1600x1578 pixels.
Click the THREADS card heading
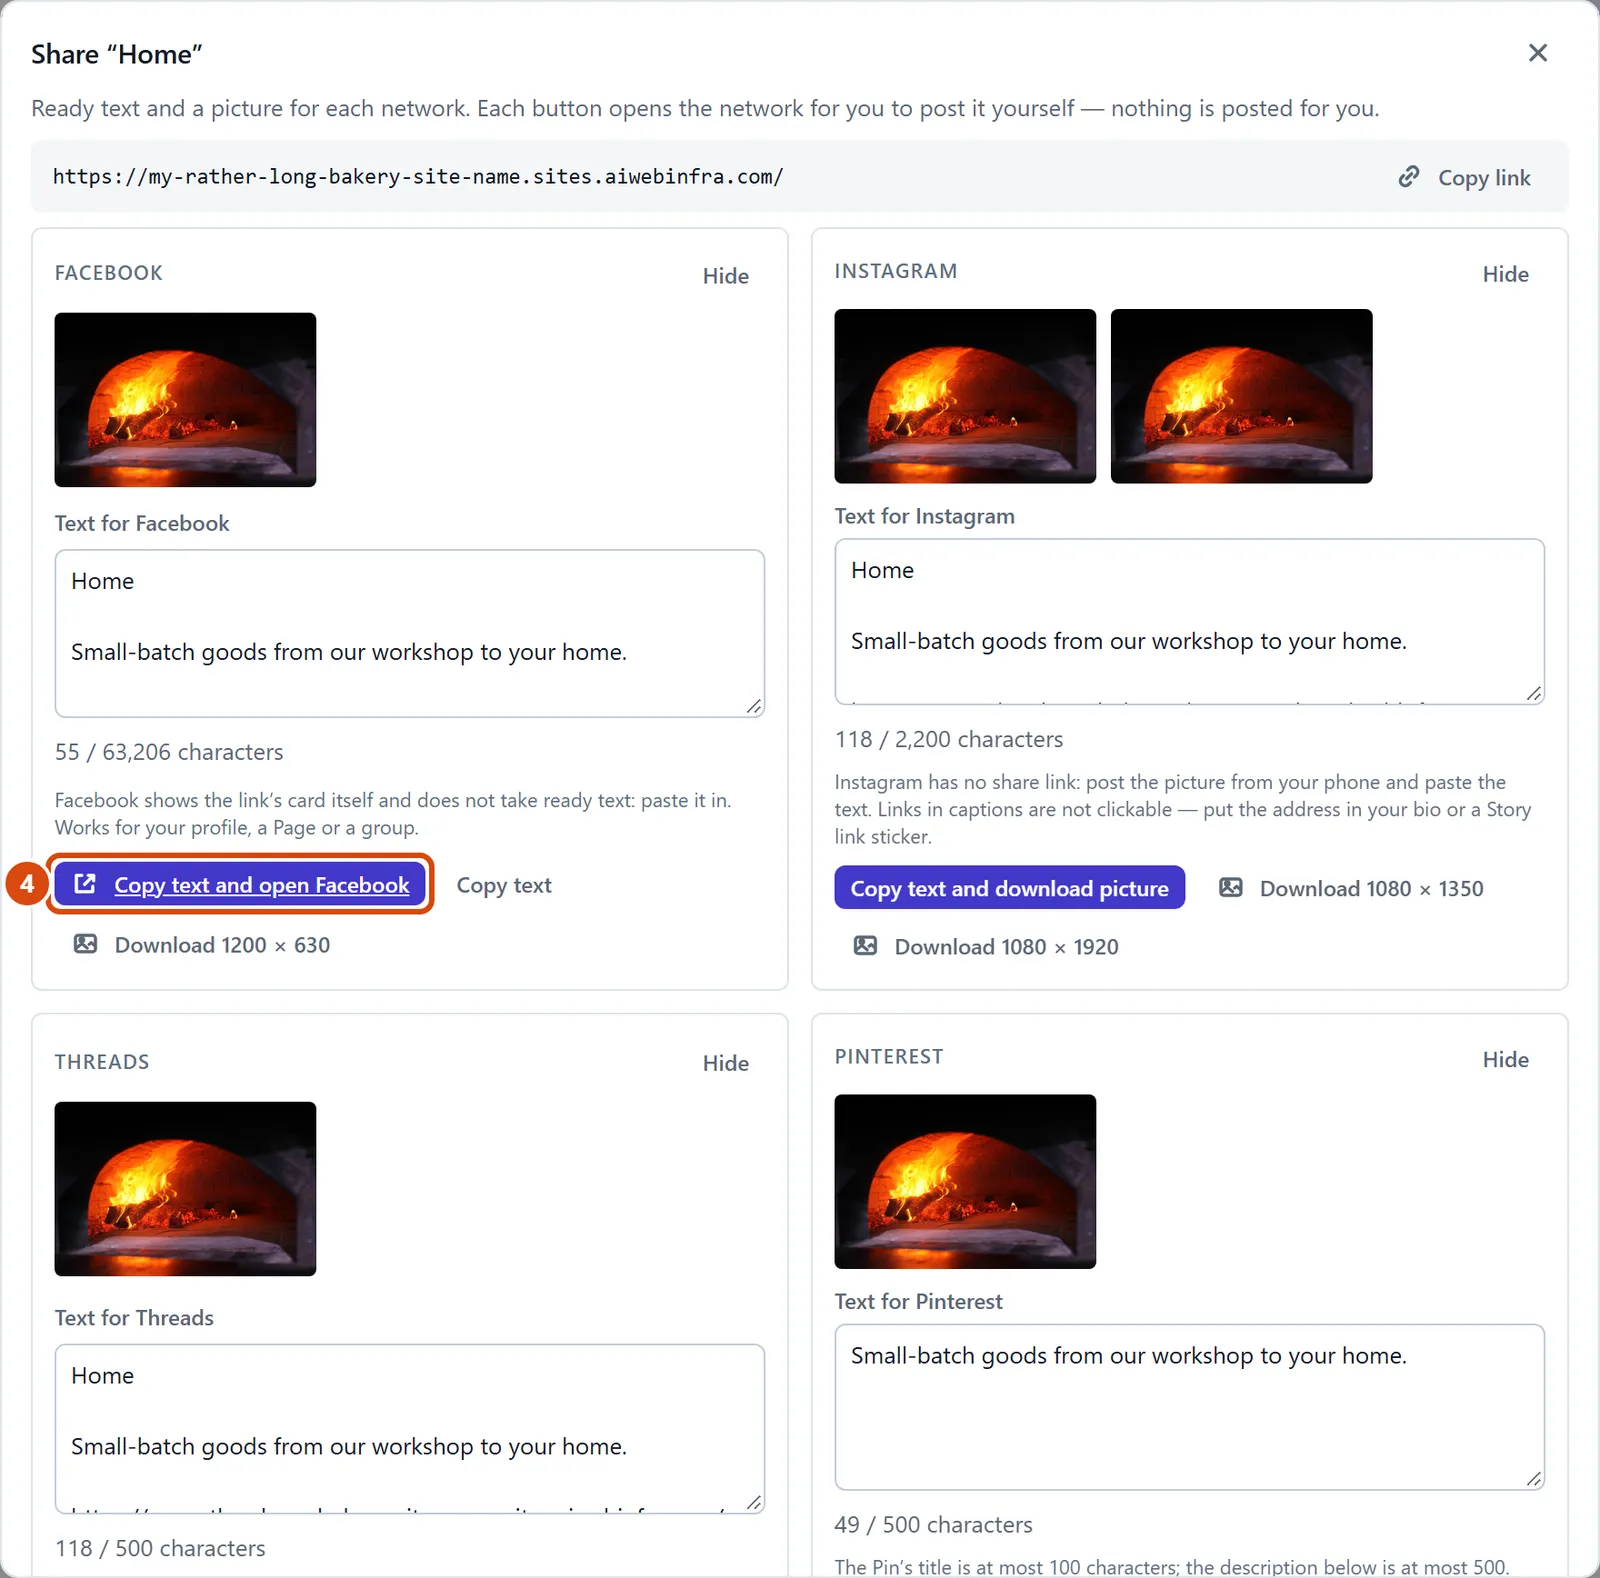[102, 1062]
